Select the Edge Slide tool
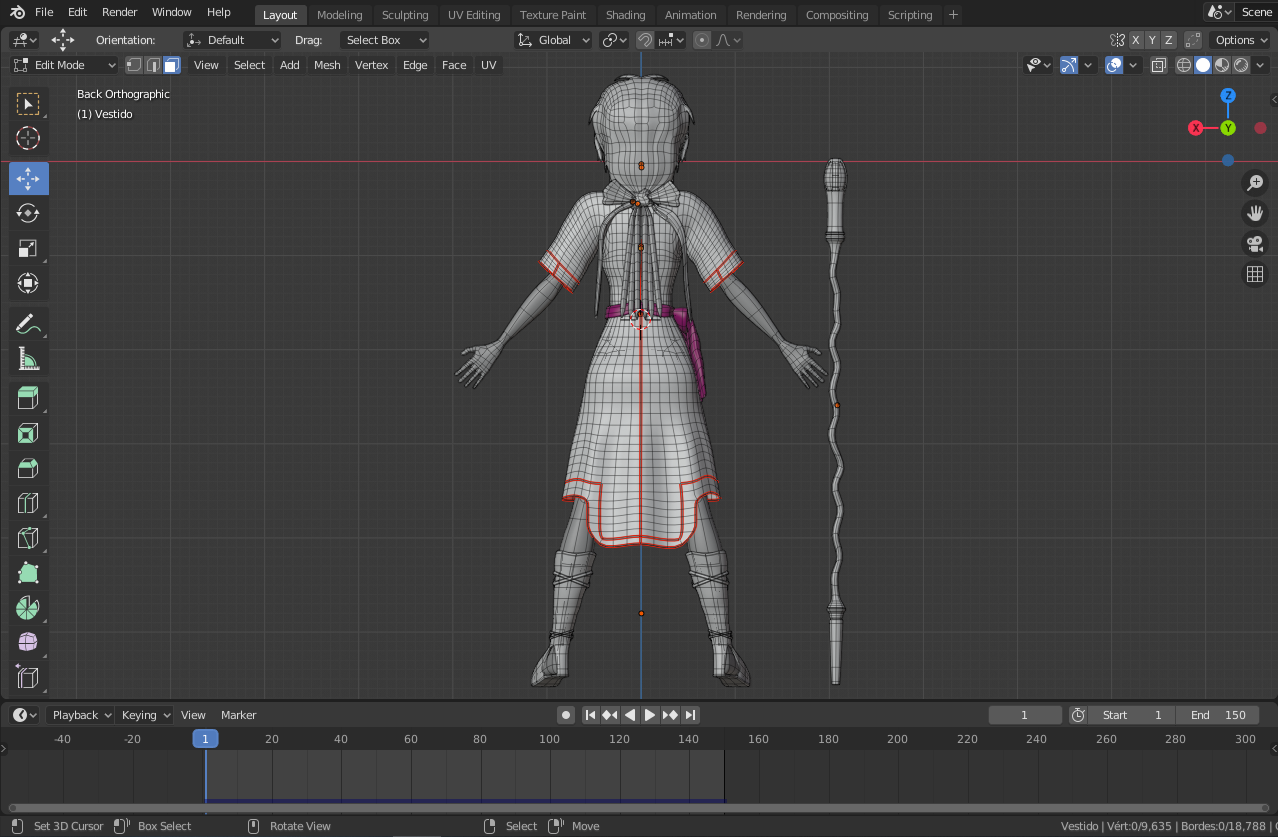 click(x=28, y=677)
